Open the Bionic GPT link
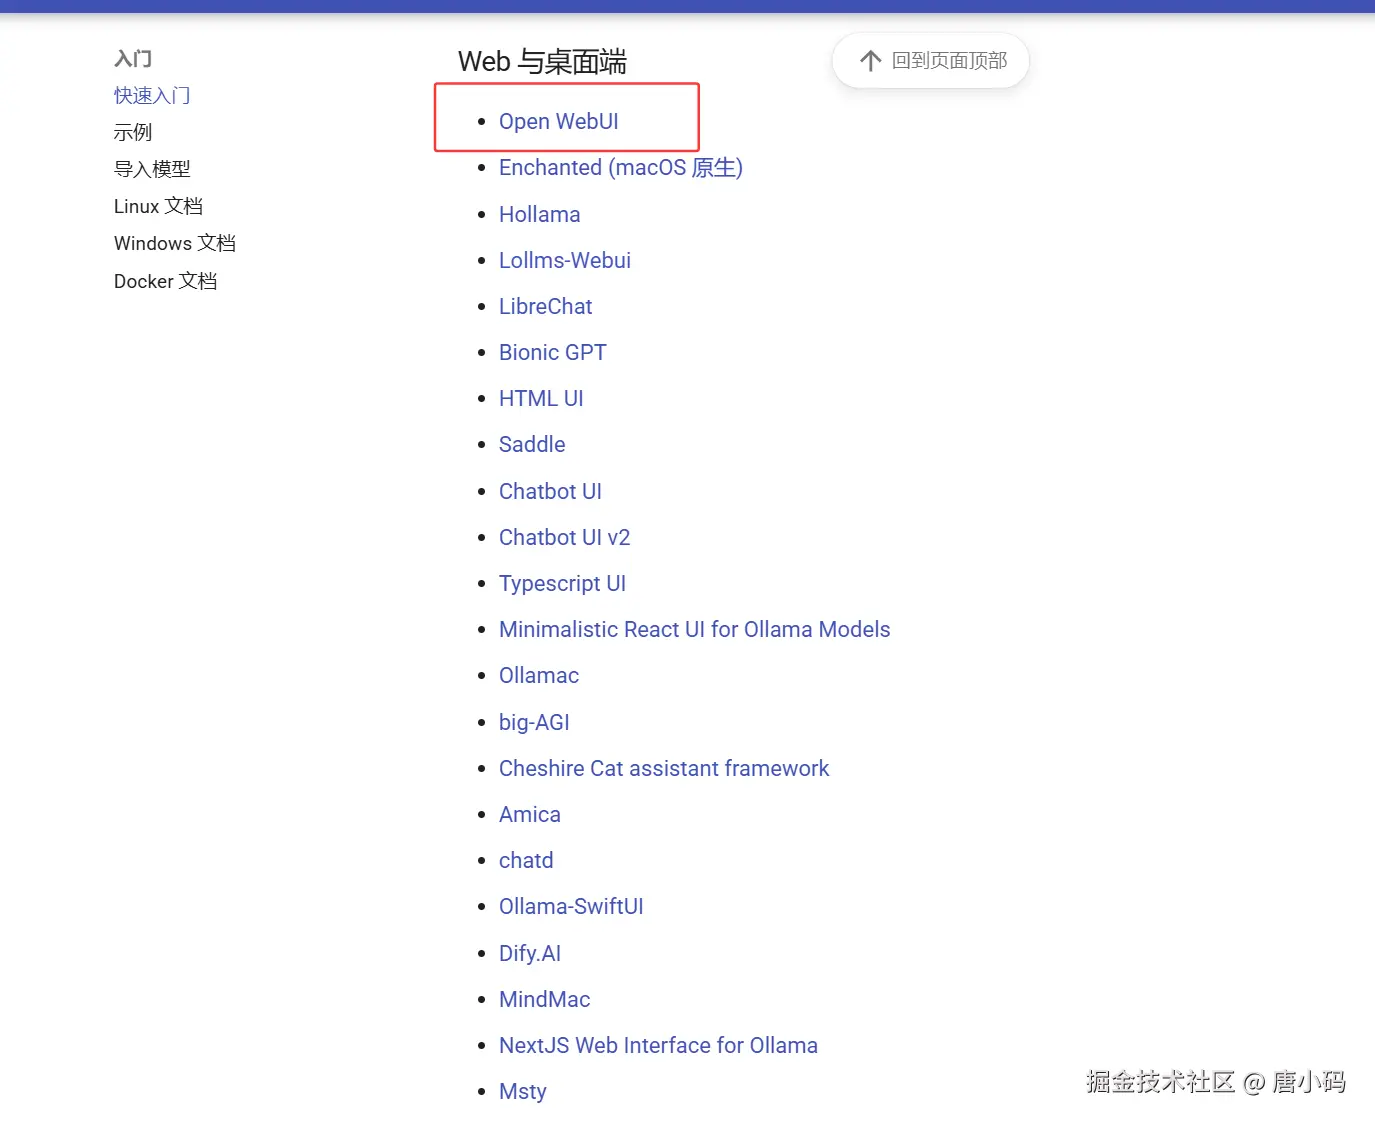The width and height of the screenshot is (1375, 1124). pos(552,352)
